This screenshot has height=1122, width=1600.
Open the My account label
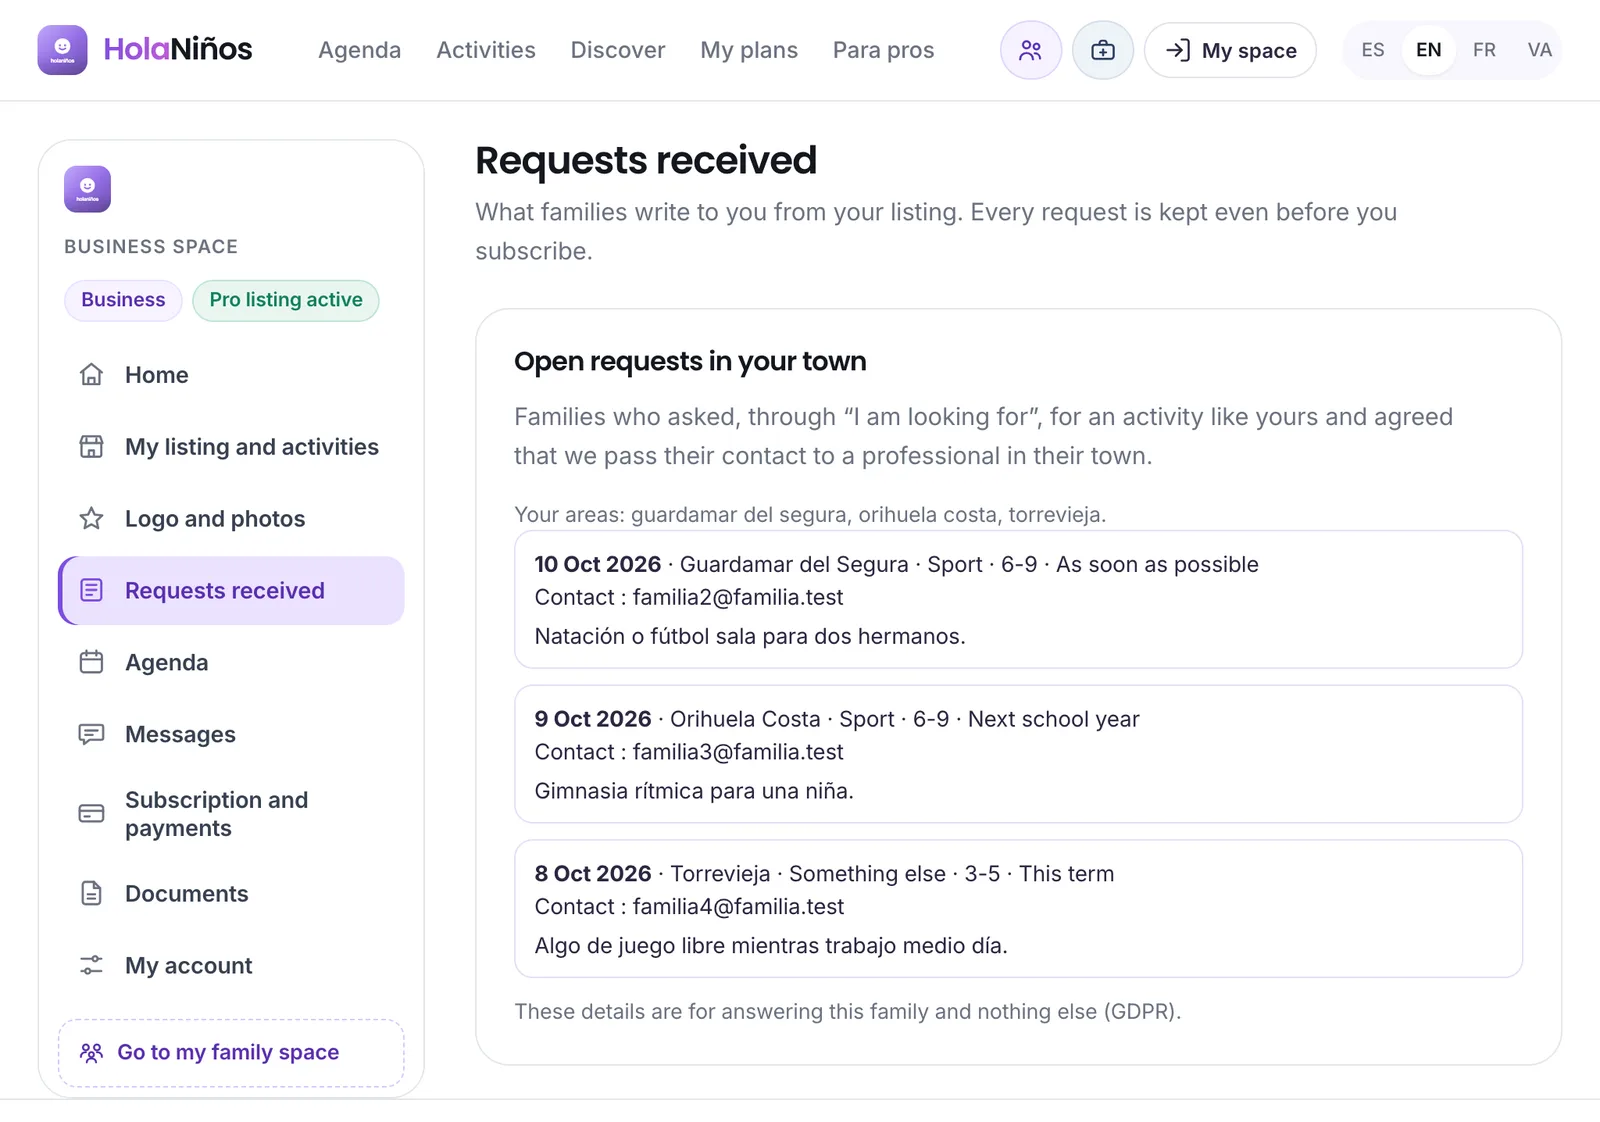coord(188,966)
